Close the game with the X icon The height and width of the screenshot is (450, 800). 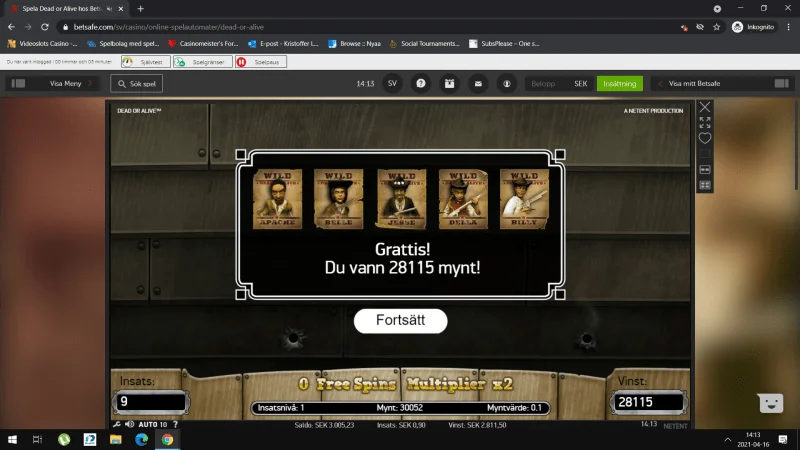(705, 107)
